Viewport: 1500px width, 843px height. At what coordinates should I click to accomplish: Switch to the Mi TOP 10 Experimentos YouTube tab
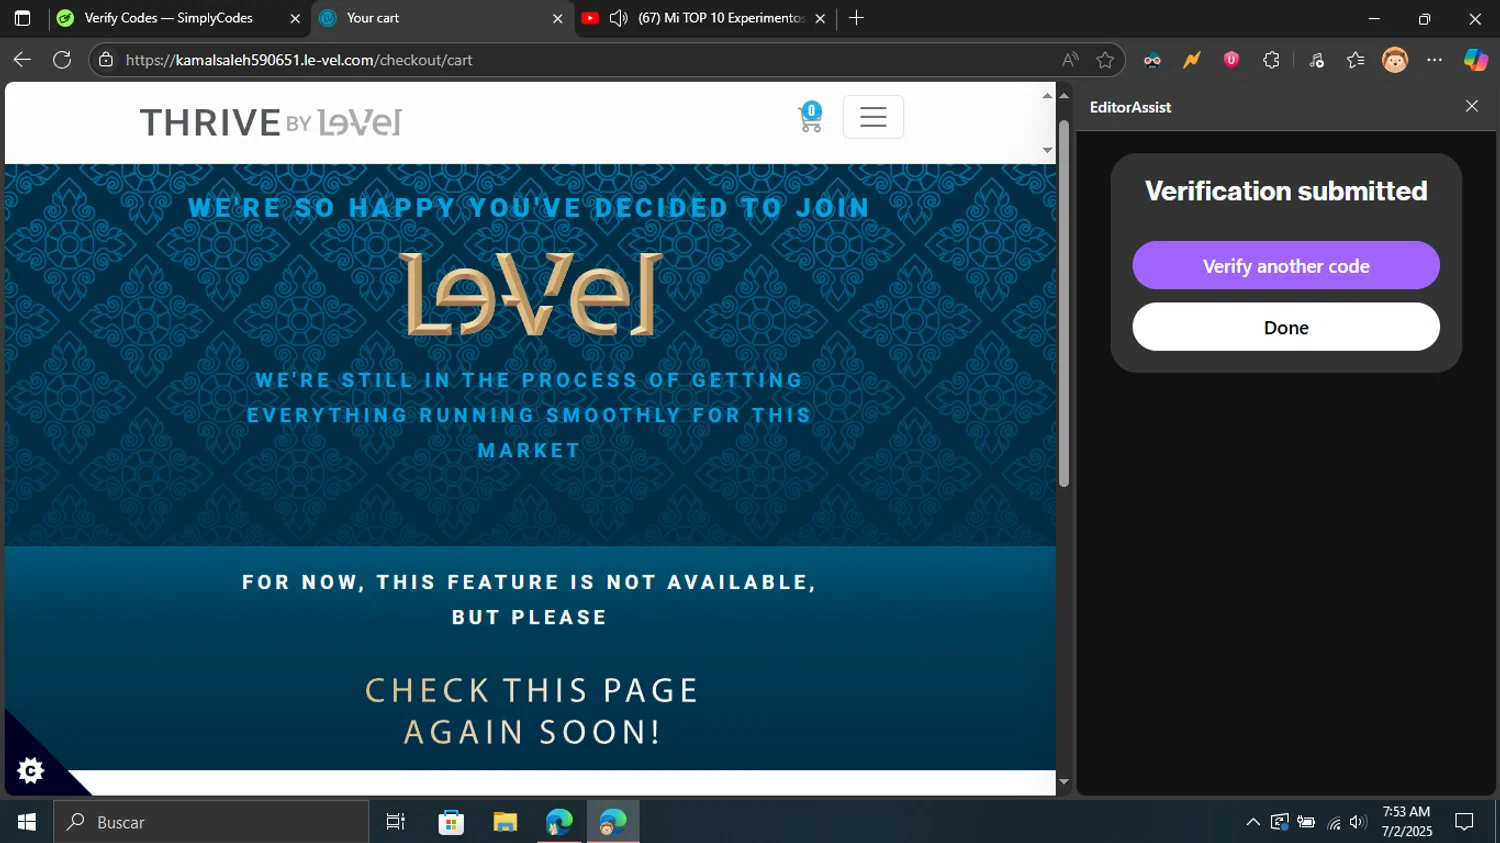705,18
